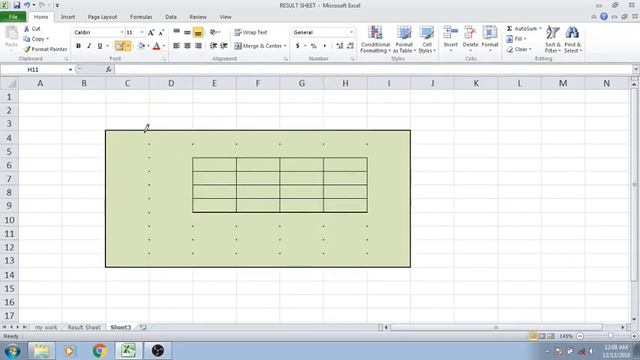
Task: Switch to the Insert ribbon tab
Action: [68, 17]
